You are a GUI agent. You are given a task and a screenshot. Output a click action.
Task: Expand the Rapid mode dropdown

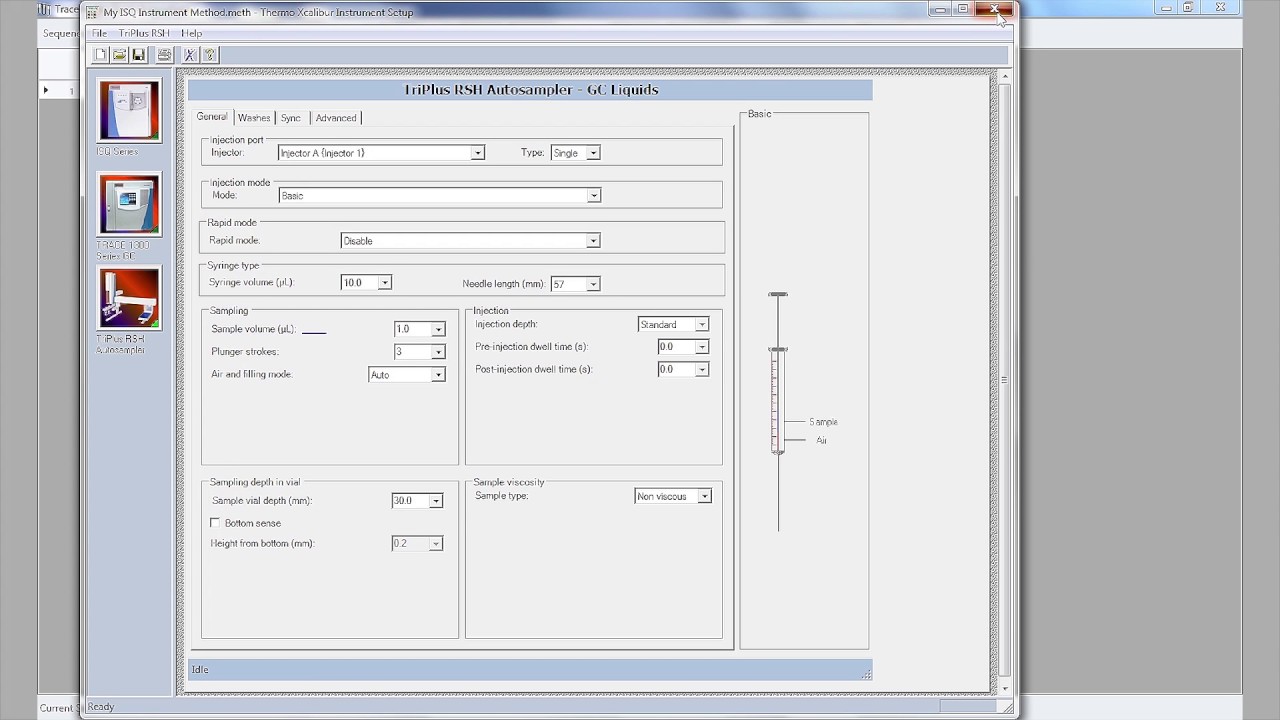(x=593, y=241)
